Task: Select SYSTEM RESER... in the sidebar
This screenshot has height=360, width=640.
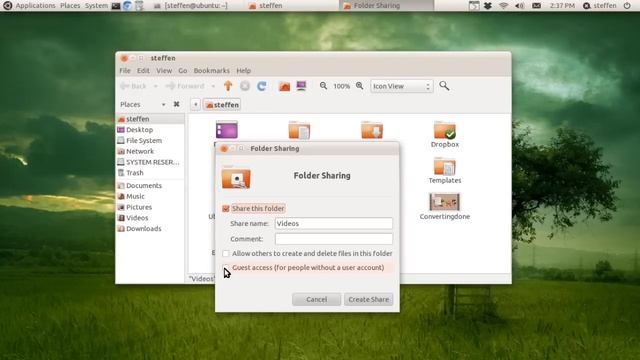Action: (150, 162)
